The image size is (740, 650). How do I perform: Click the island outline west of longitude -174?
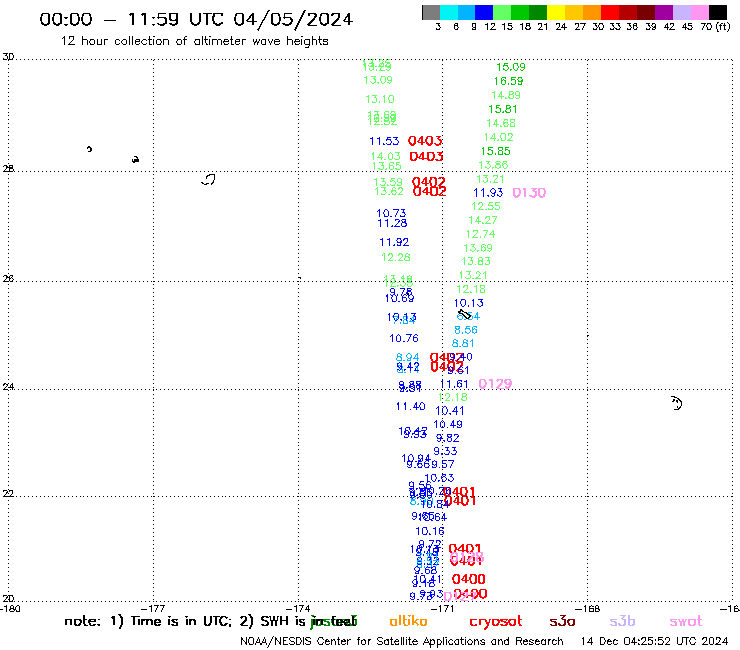click(208, 179)
